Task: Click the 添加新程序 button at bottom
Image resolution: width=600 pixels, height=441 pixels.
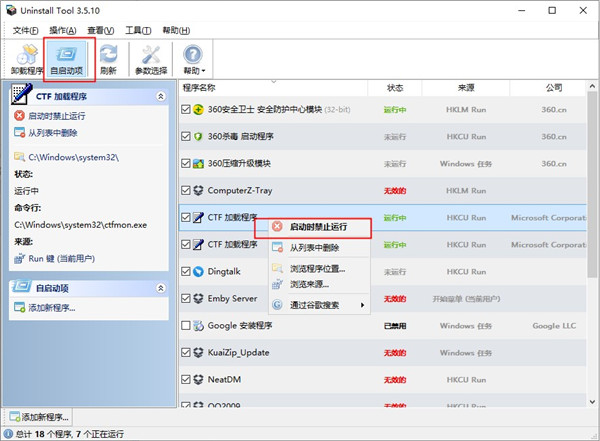Action: click(x=38, y=416)
